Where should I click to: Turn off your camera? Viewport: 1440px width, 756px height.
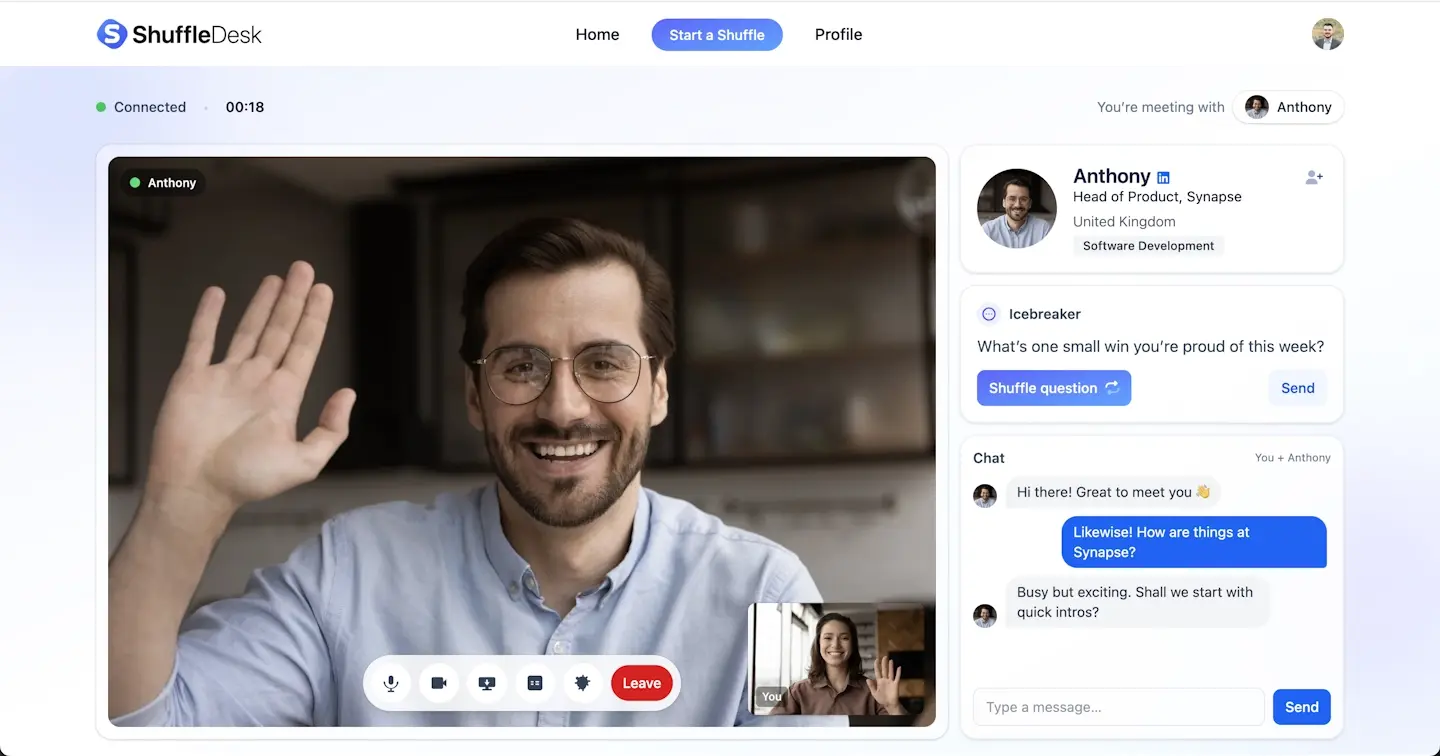438,683
